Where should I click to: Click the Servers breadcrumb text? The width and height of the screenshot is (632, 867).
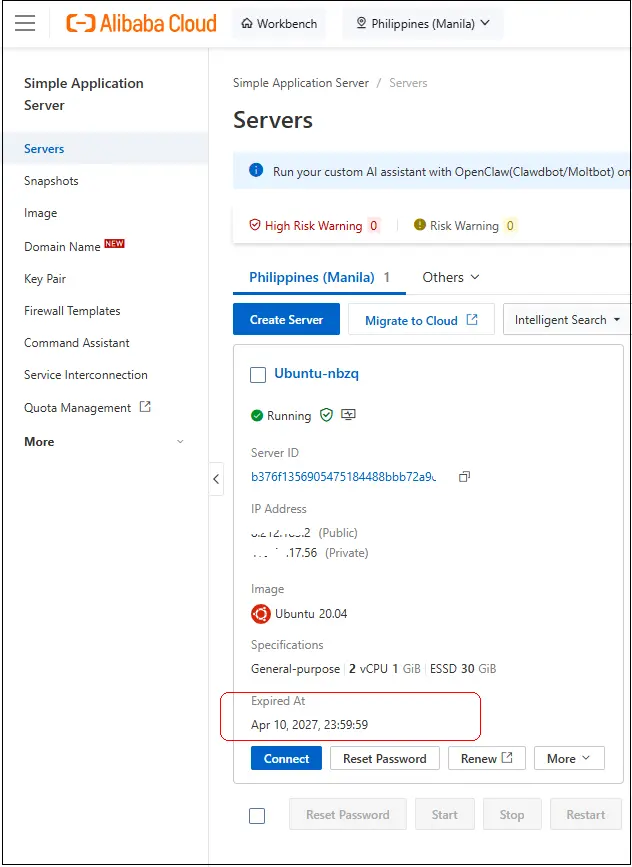[408, 83]
